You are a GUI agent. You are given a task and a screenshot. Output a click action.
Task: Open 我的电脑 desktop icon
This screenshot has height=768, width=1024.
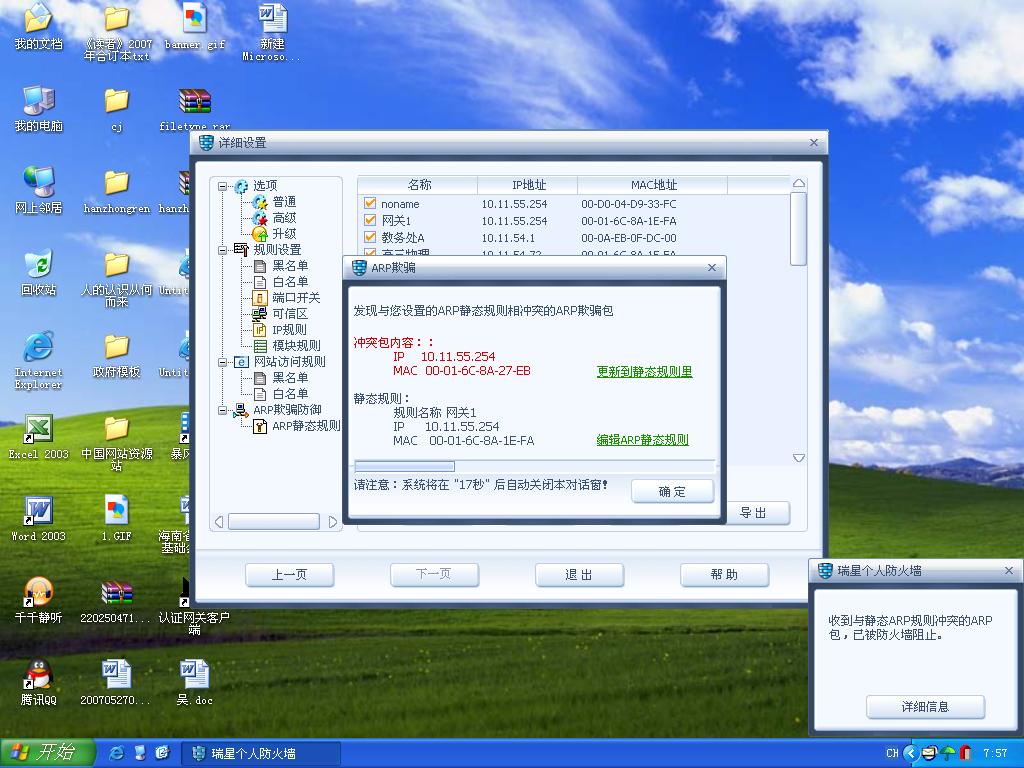(x=38, y=109)
